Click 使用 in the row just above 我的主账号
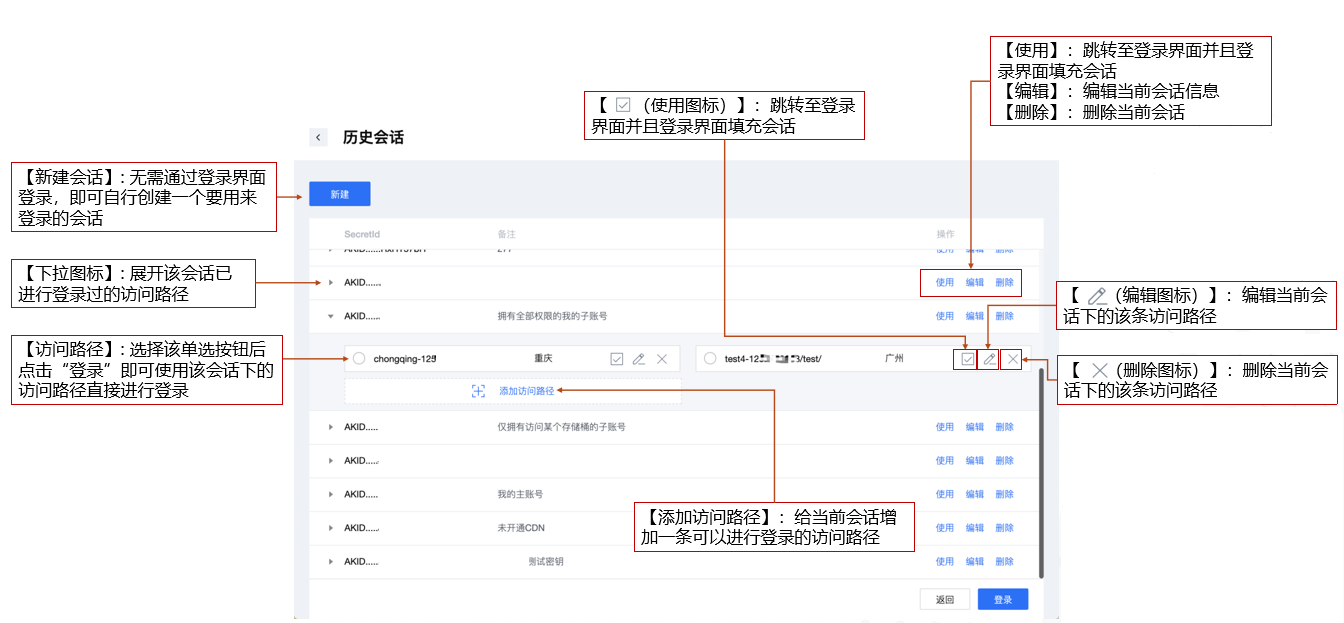The width and height of the screenshot is (1344, 623). [x=945, y=461]
